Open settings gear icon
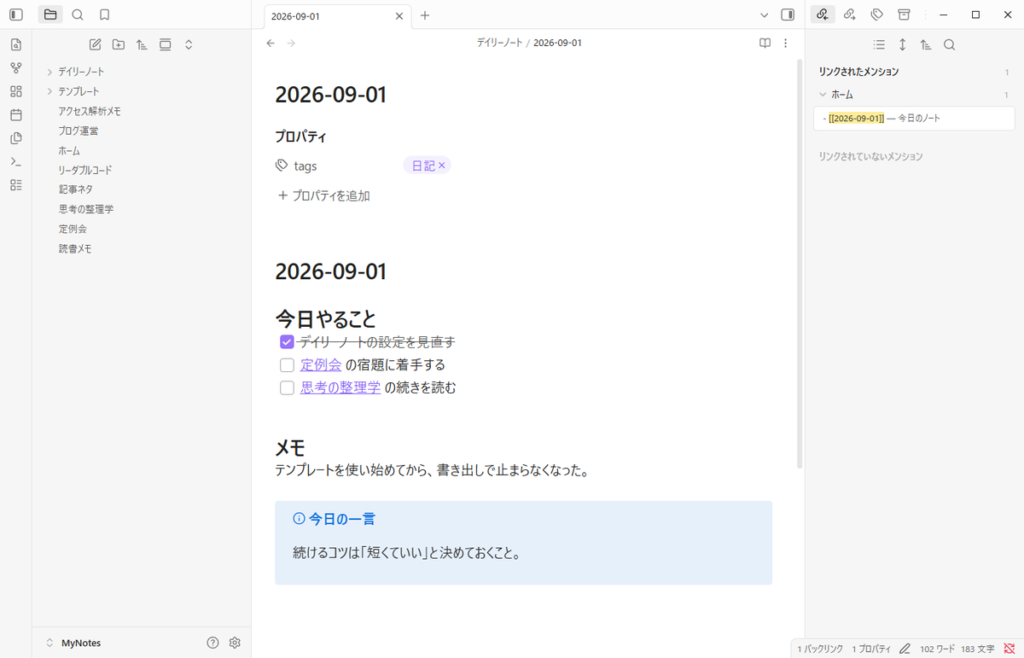 235,642
